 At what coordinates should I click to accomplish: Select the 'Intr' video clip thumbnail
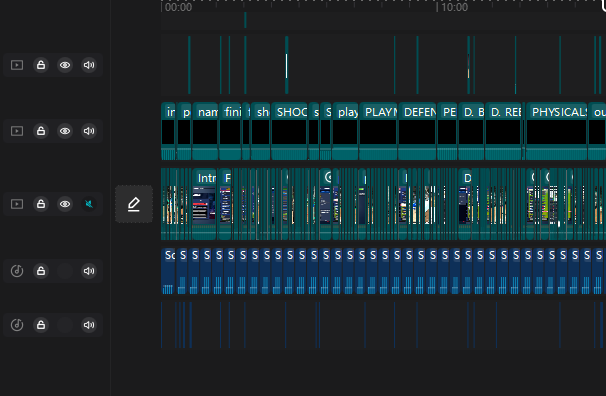[x=204, y=204]
